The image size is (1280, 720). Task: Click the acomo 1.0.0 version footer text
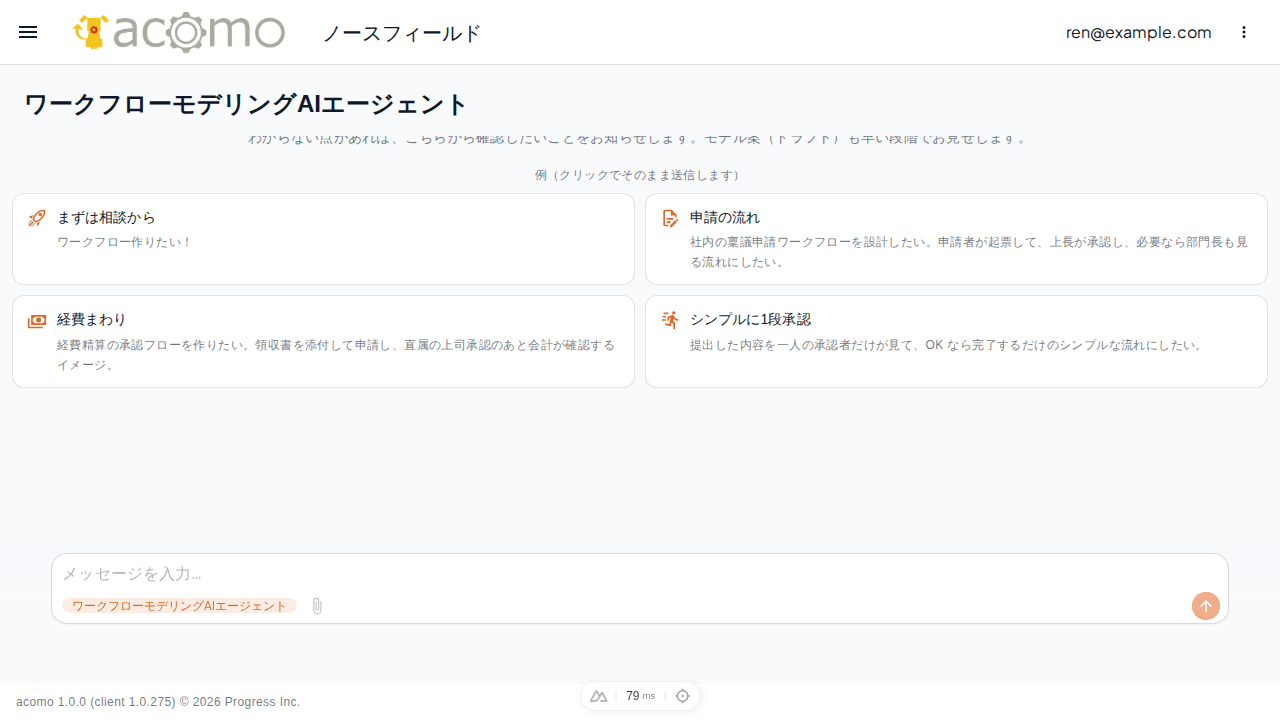pyautogui.click(x=158, y=702)
